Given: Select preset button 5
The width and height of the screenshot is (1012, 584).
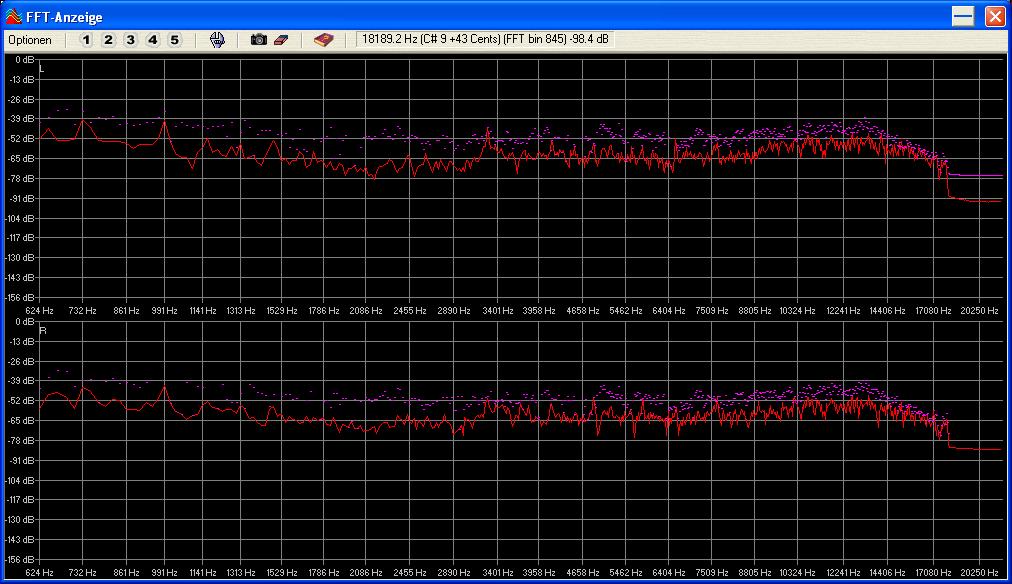Looking at the screenshot, I should click(174, 40).
